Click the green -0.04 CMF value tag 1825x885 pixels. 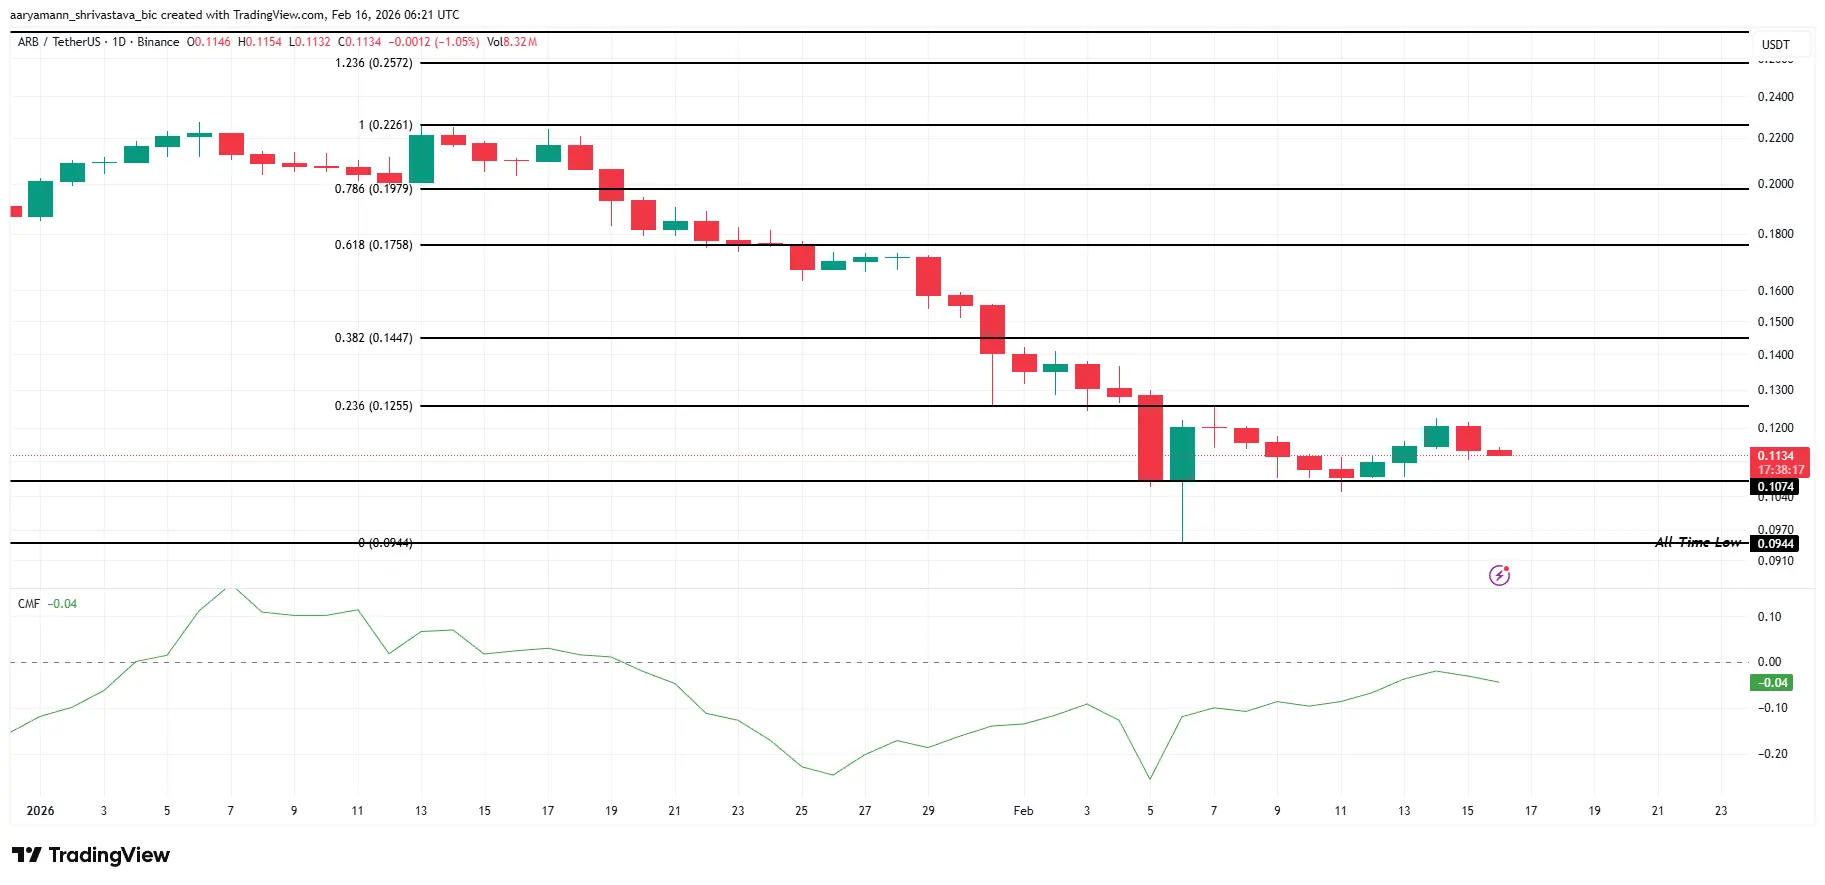point(1771,683)
